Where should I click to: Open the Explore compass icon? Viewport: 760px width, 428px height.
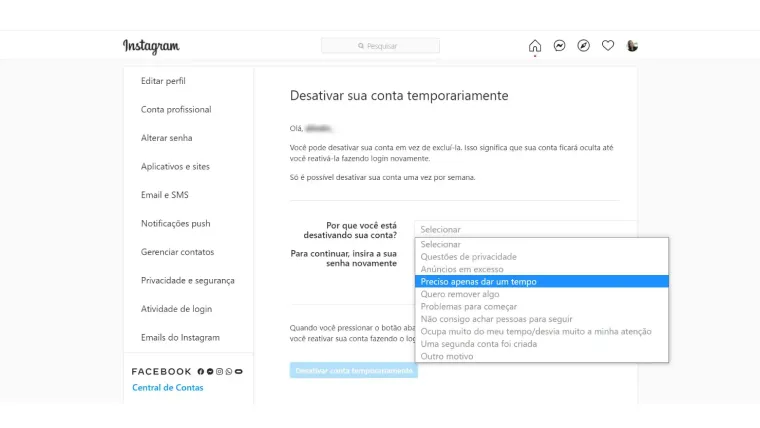584,46
